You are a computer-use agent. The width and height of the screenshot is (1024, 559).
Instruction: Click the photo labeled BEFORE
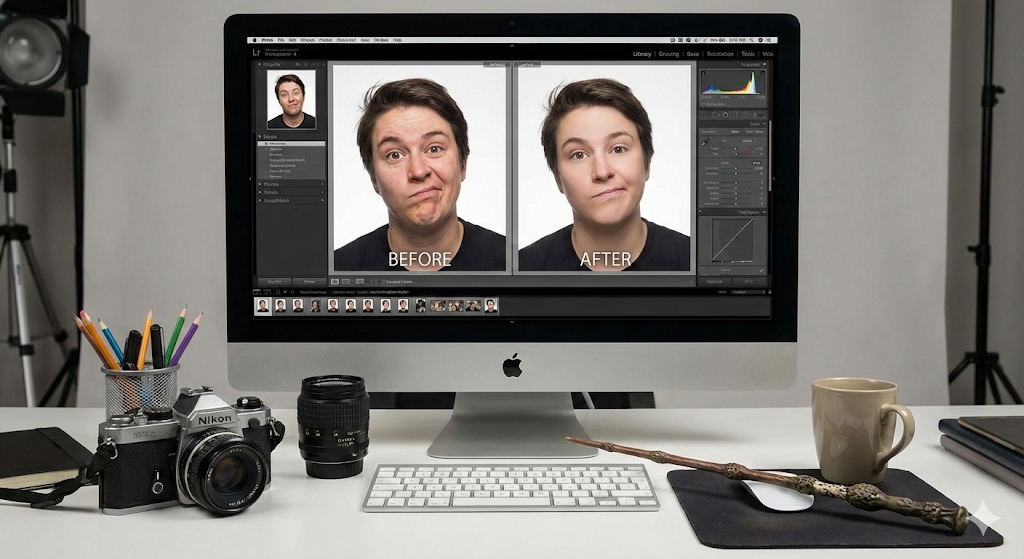click(x=419, y=168)
